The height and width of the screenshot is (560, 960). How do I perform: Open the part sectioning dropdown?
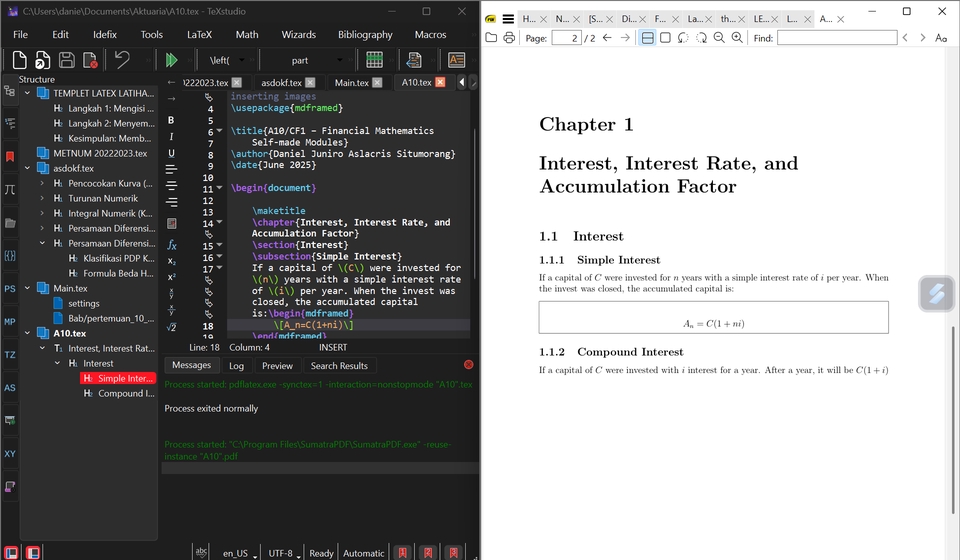340,60
